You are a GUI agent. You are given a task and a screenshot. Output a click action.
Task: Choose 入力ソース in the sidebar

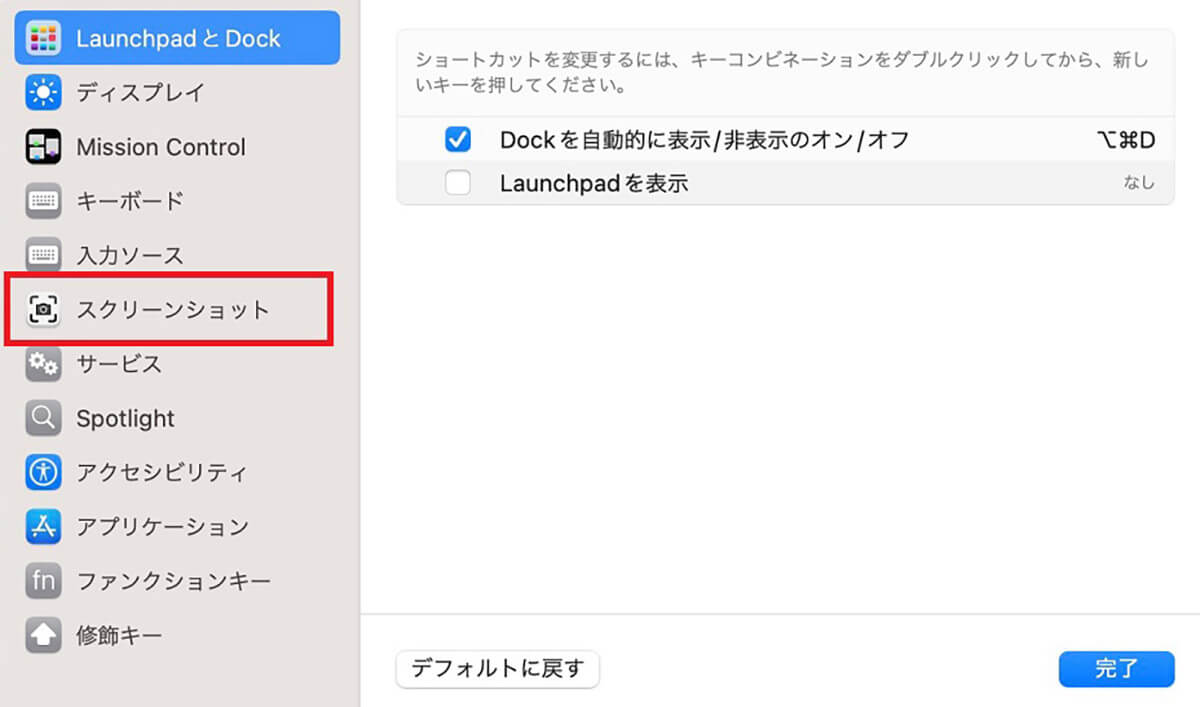click(178, 255)
